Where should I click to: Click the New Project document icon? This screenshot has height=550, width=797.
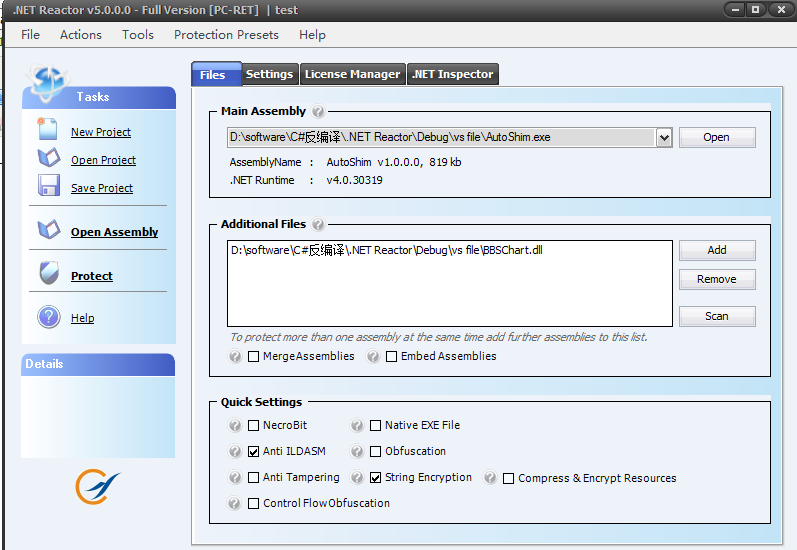(47, 129)
